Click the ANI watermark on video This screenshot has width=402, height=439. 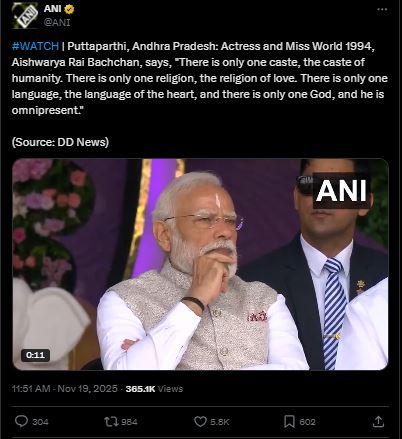pos(341,191)
